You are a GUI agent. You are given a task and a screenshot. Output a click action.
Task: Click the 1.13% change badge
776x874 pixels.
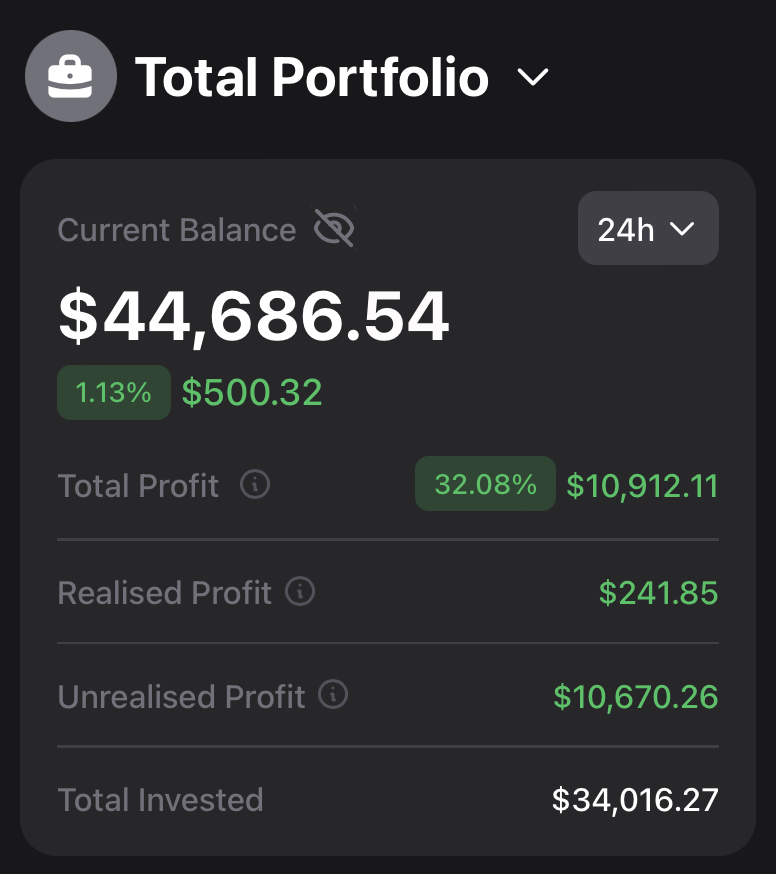114,392
